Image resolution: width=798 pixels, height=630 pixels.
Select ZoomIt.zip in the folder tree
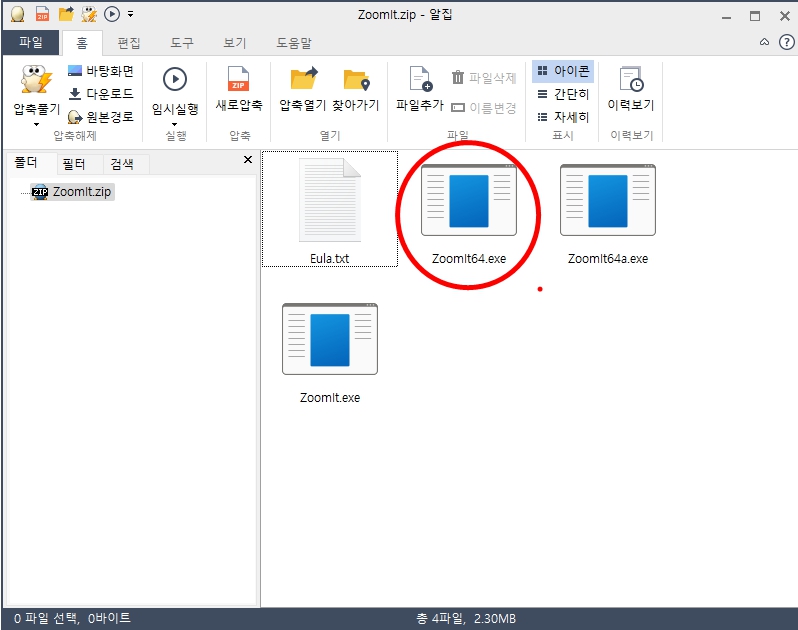(72, 192)
